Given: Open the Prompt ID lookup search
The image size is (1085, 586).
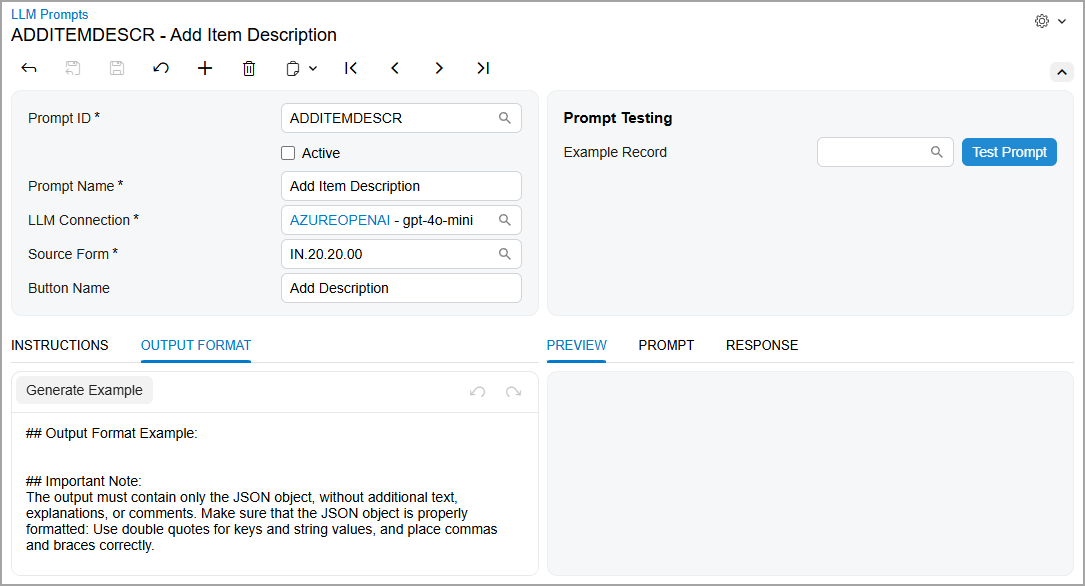Looking at the screenshot, I should 505,118.
